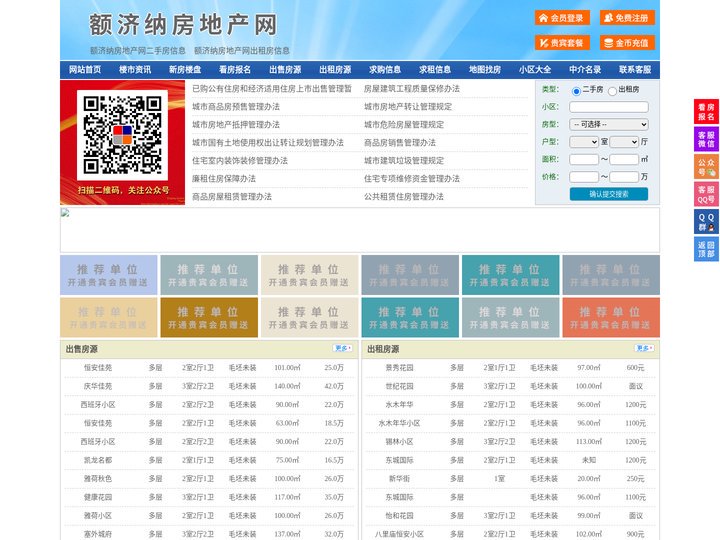Screen dimensions: 720x540
Task: Open 出租房源 navigation menu item
Action: (335, 70)
